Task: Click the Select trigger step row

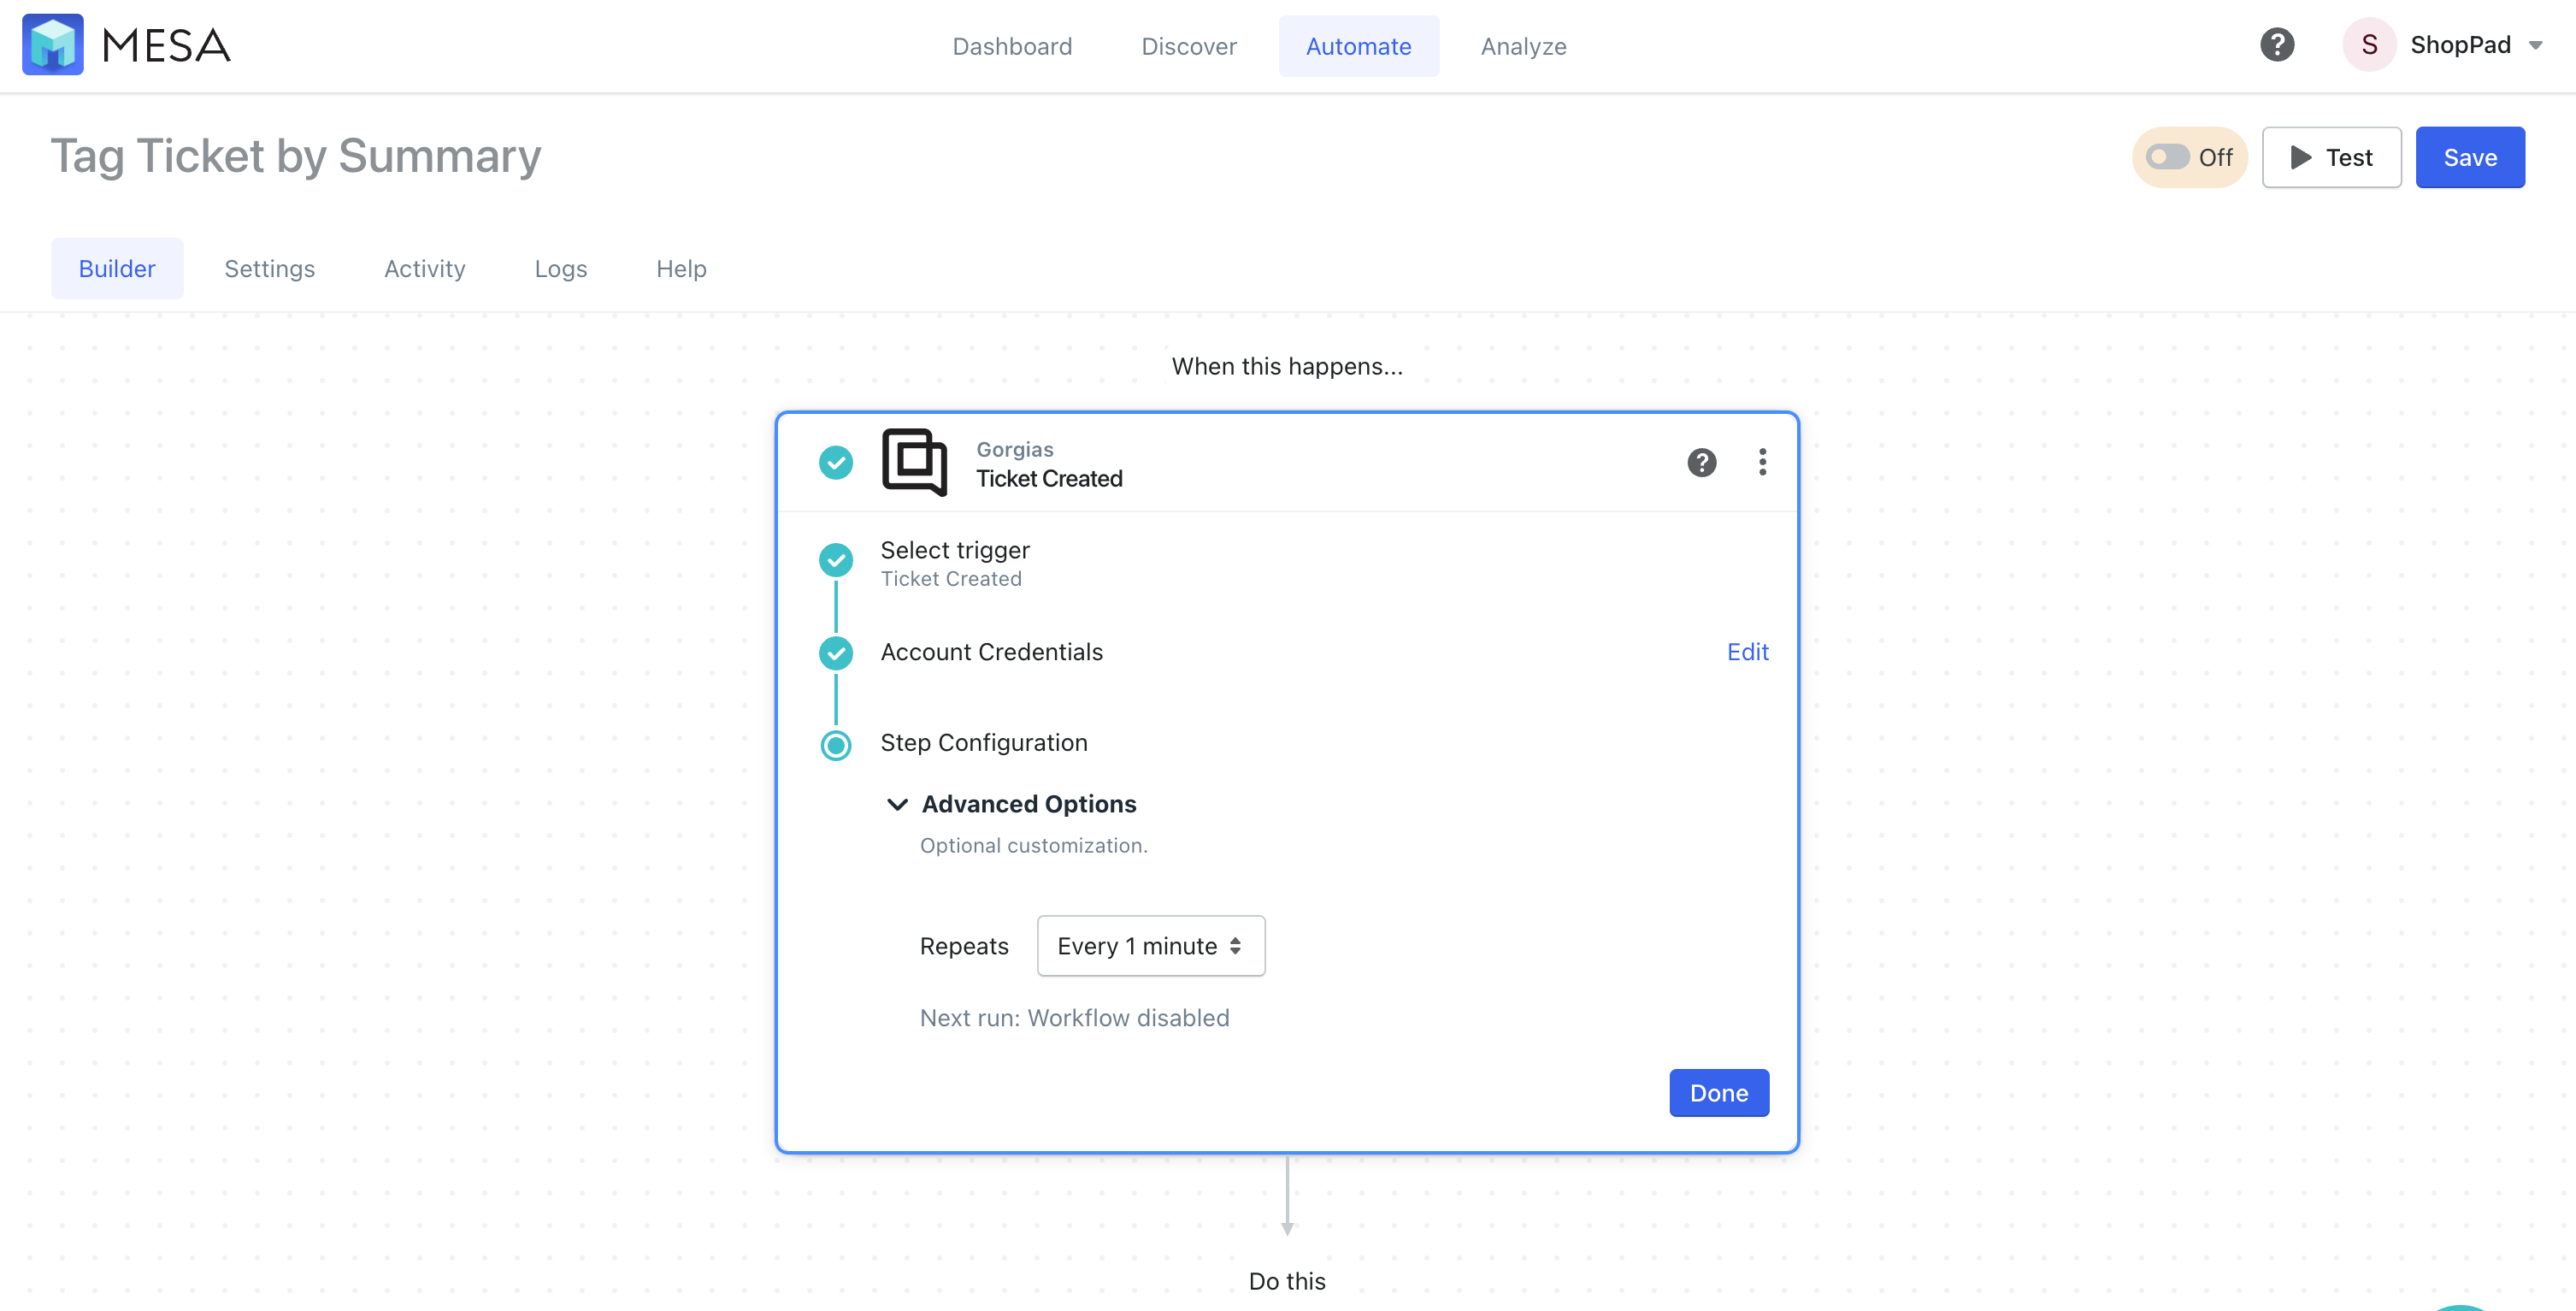Action: click(x=1294, y=563)
